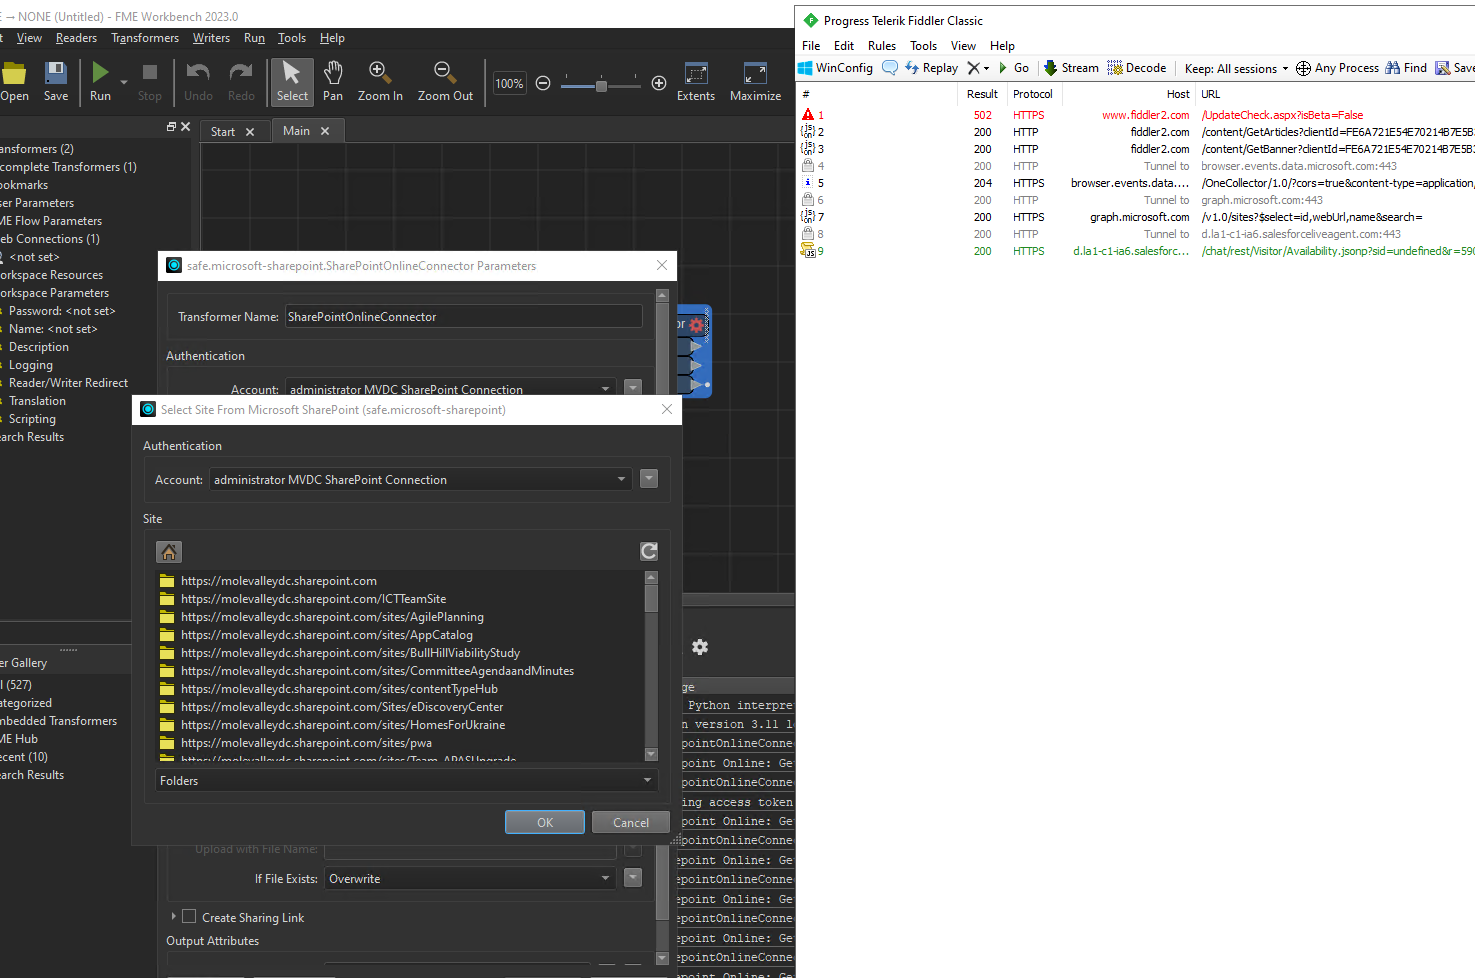Toggle the Create Sharing Link checkbox
Screen dimensions: 1475x978
(x=189, y=917)
